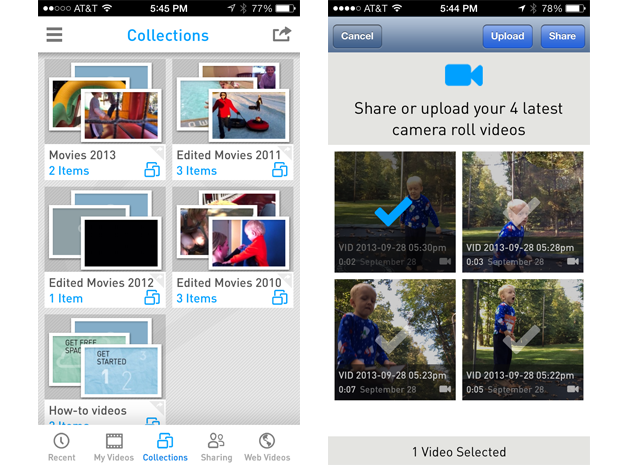Go to Web Videos tab
This screenshot has width=620, height=465.
pyautogui.click(x=267, y=446)
